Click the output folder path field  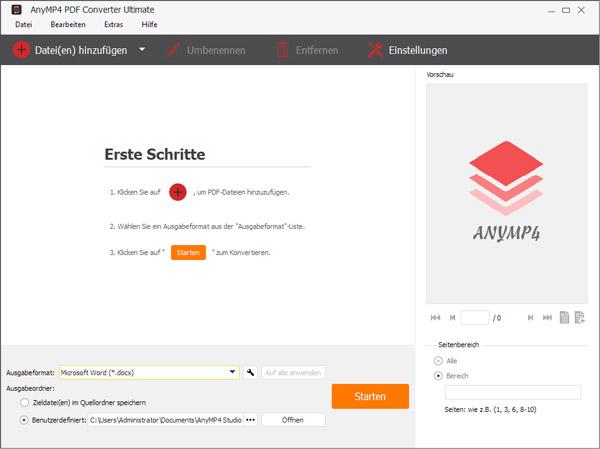[x=165, y=420]
